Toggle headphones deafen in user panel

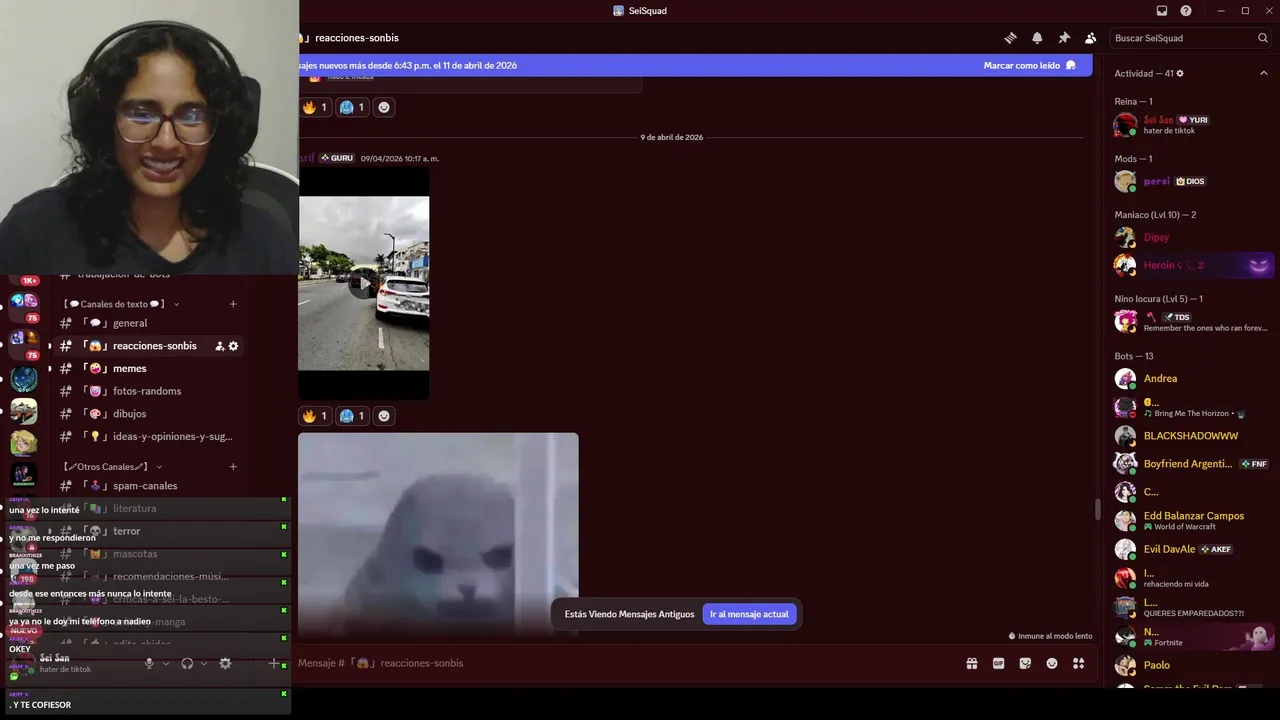tap(187, 663)
